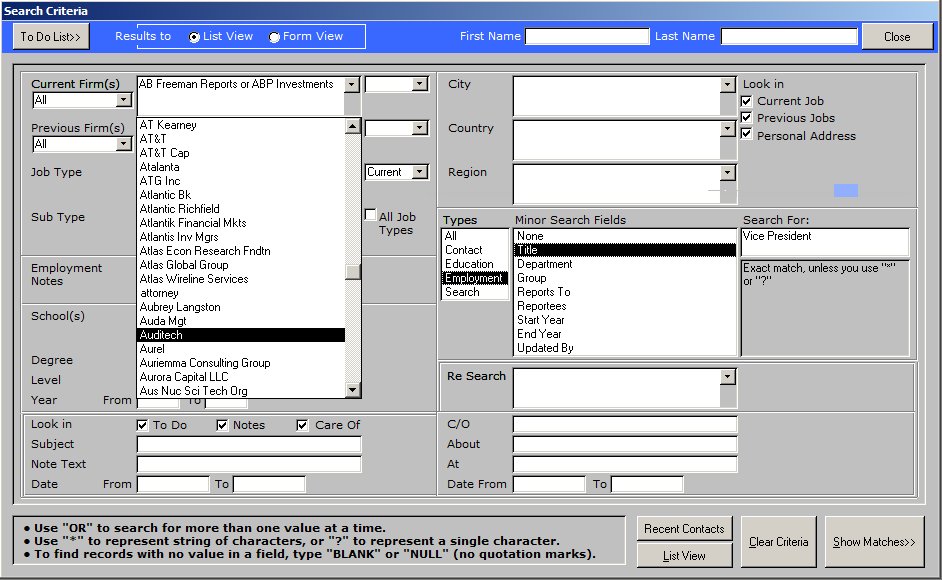
Task: Toggle the Current Job checkbox
Action: (x=746, y=101)
